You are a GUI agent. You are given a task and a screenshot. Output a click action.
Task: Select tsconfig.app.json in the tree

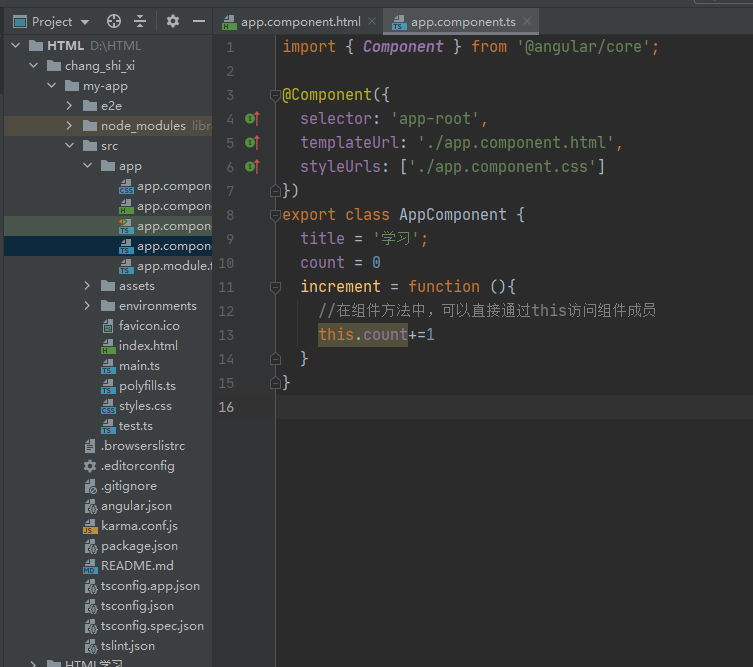pos(150,586)
